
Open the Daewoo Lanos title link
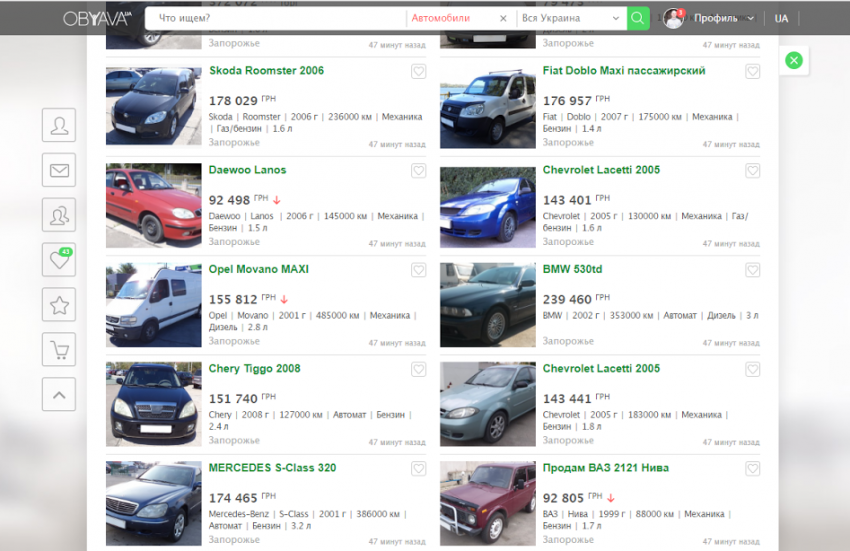[x=247, y=170]
